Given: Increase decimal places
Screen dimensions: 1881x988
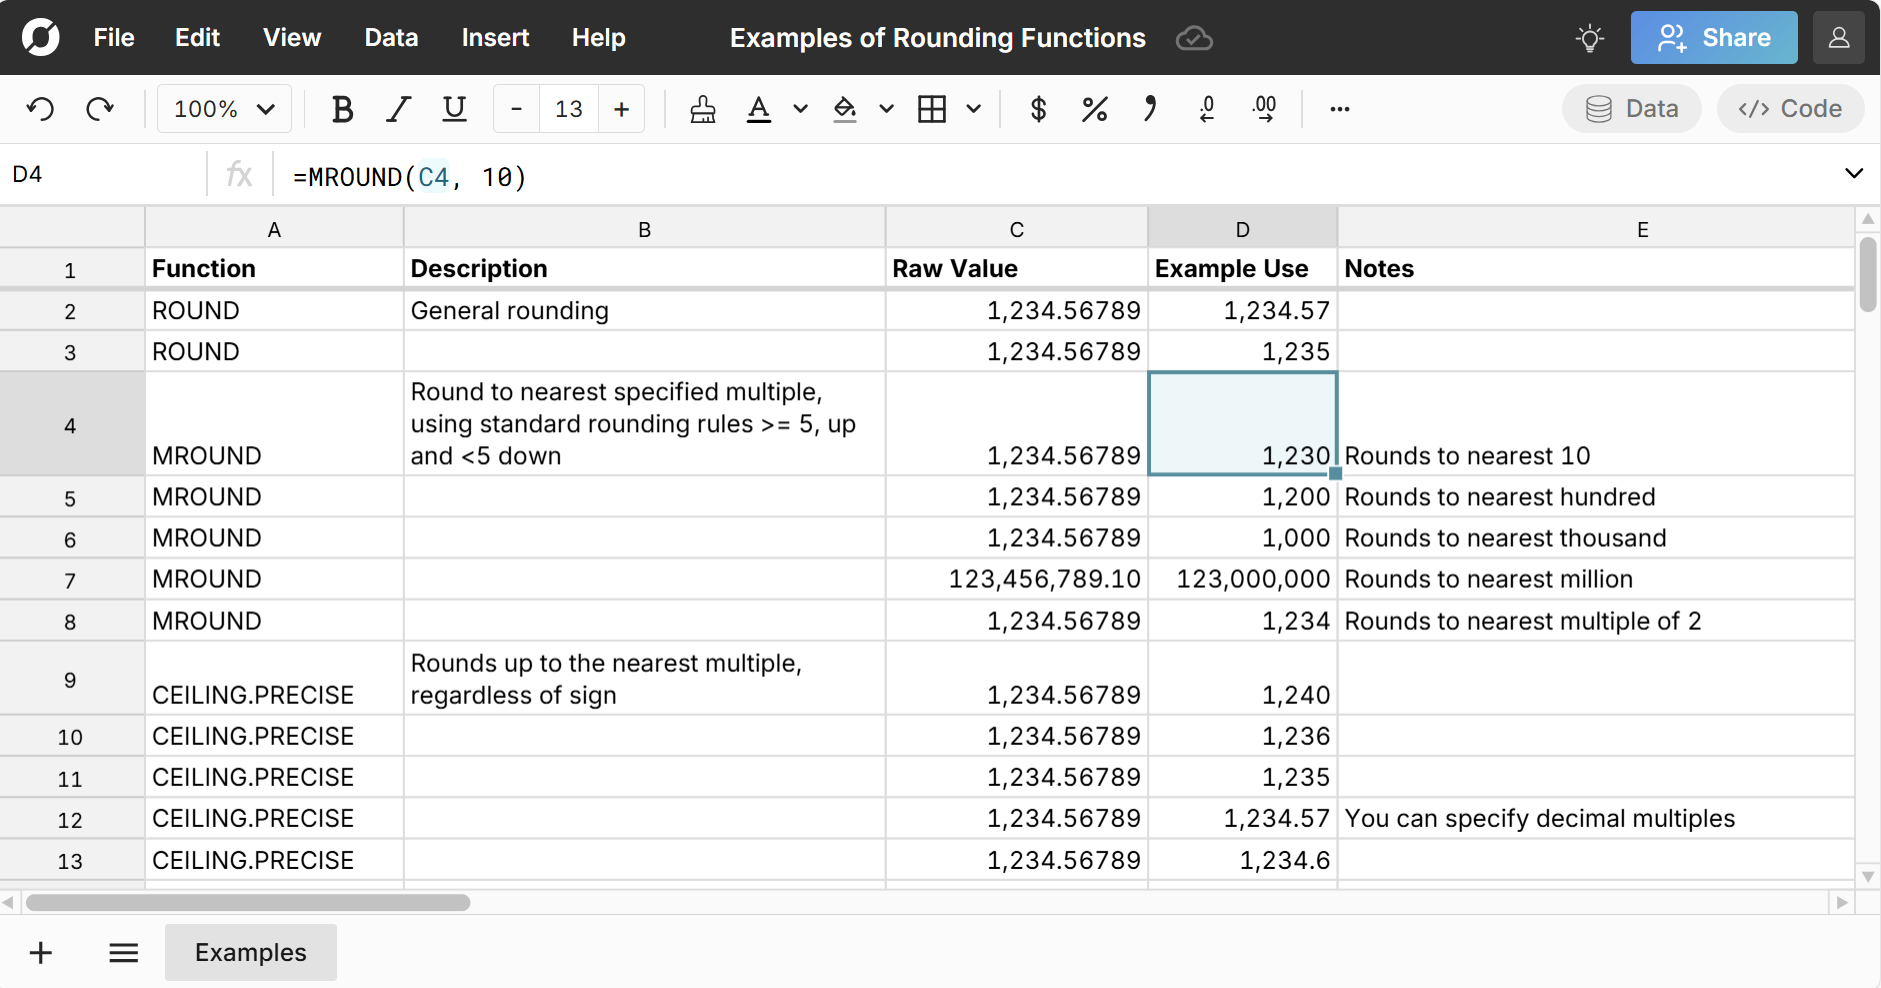Looking at the screenshot, I should [x=1263, y=109].
